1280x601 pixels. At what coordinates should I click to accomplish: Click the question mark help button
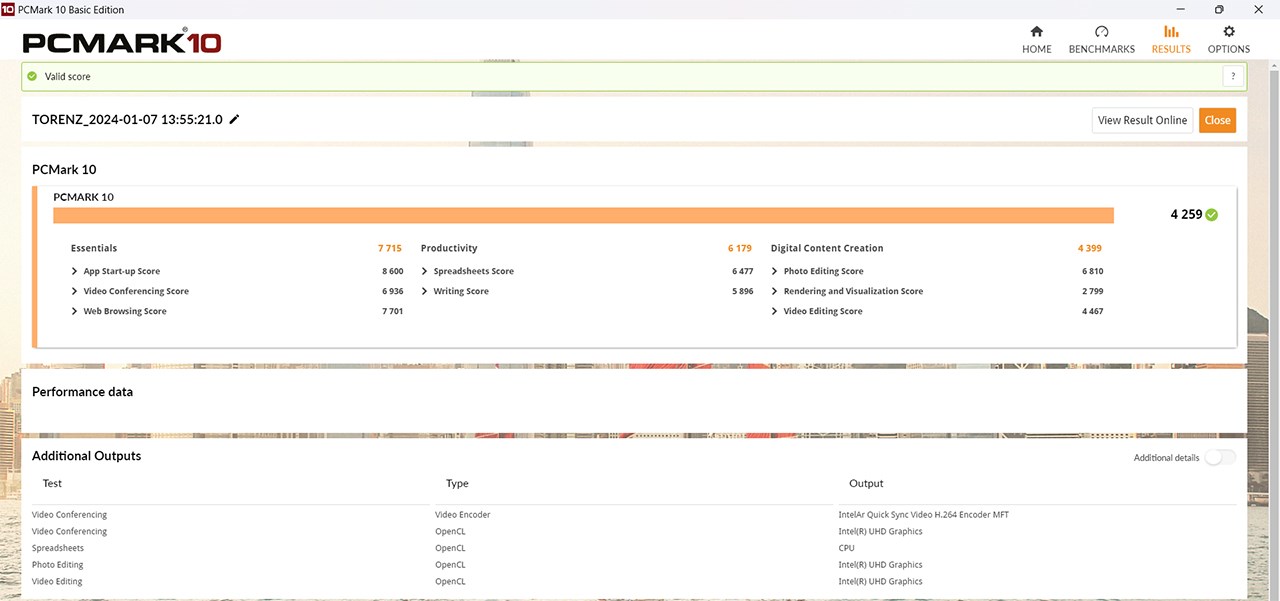coord(1233,76)
